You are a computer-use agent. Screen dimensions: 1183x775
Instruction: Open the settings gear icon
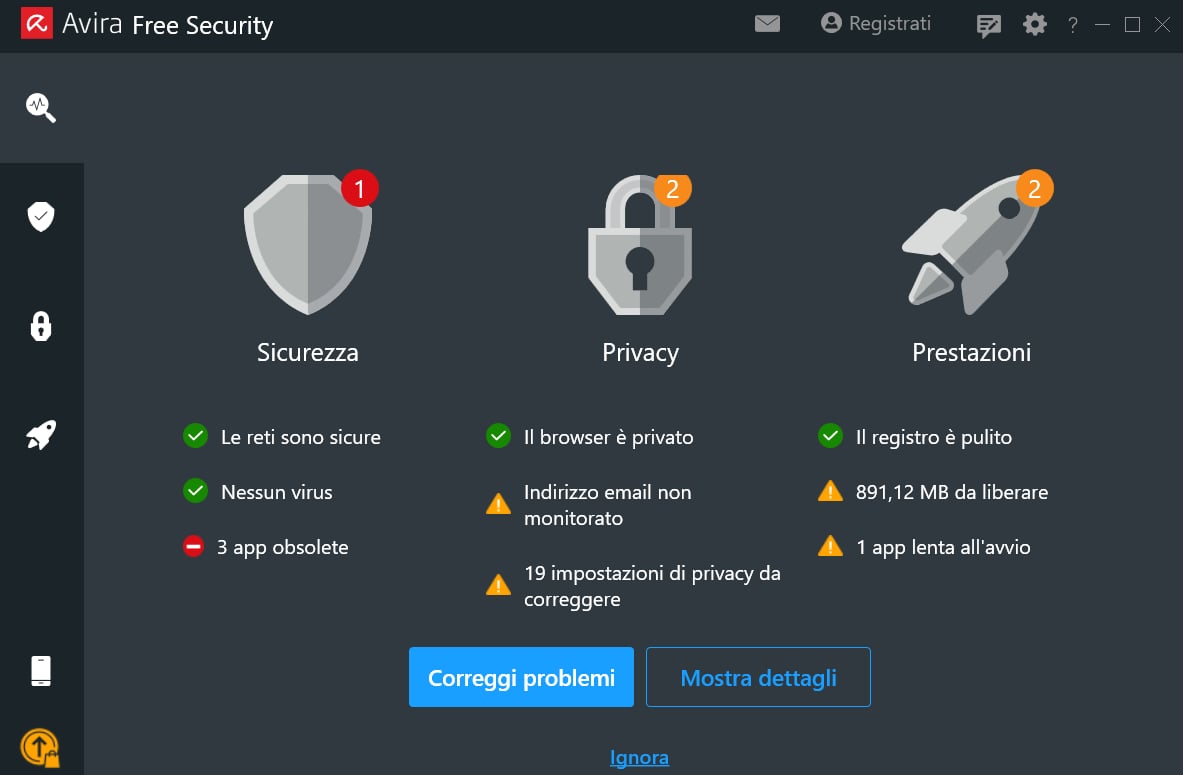point(1034,23)
